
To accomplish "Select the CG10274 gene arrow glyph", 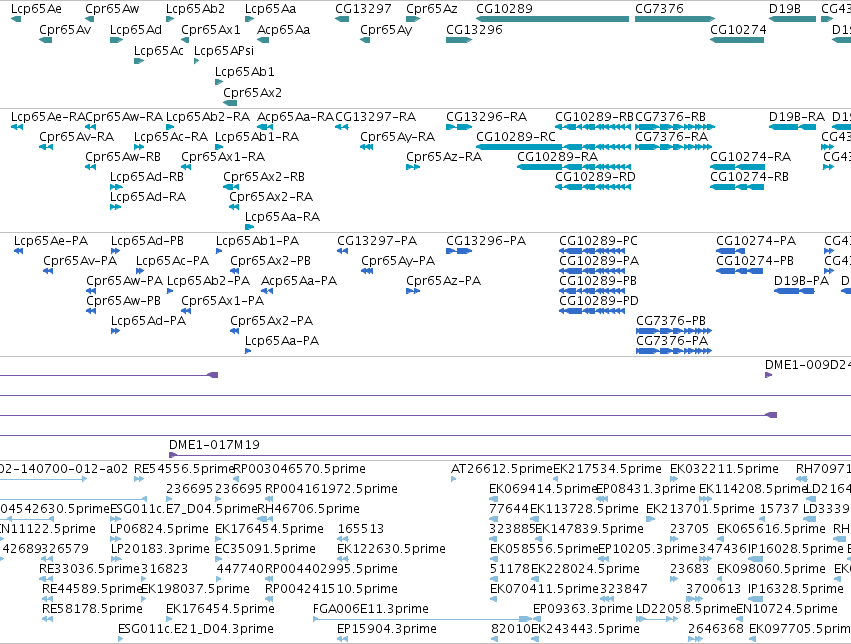I will (736, 40).
